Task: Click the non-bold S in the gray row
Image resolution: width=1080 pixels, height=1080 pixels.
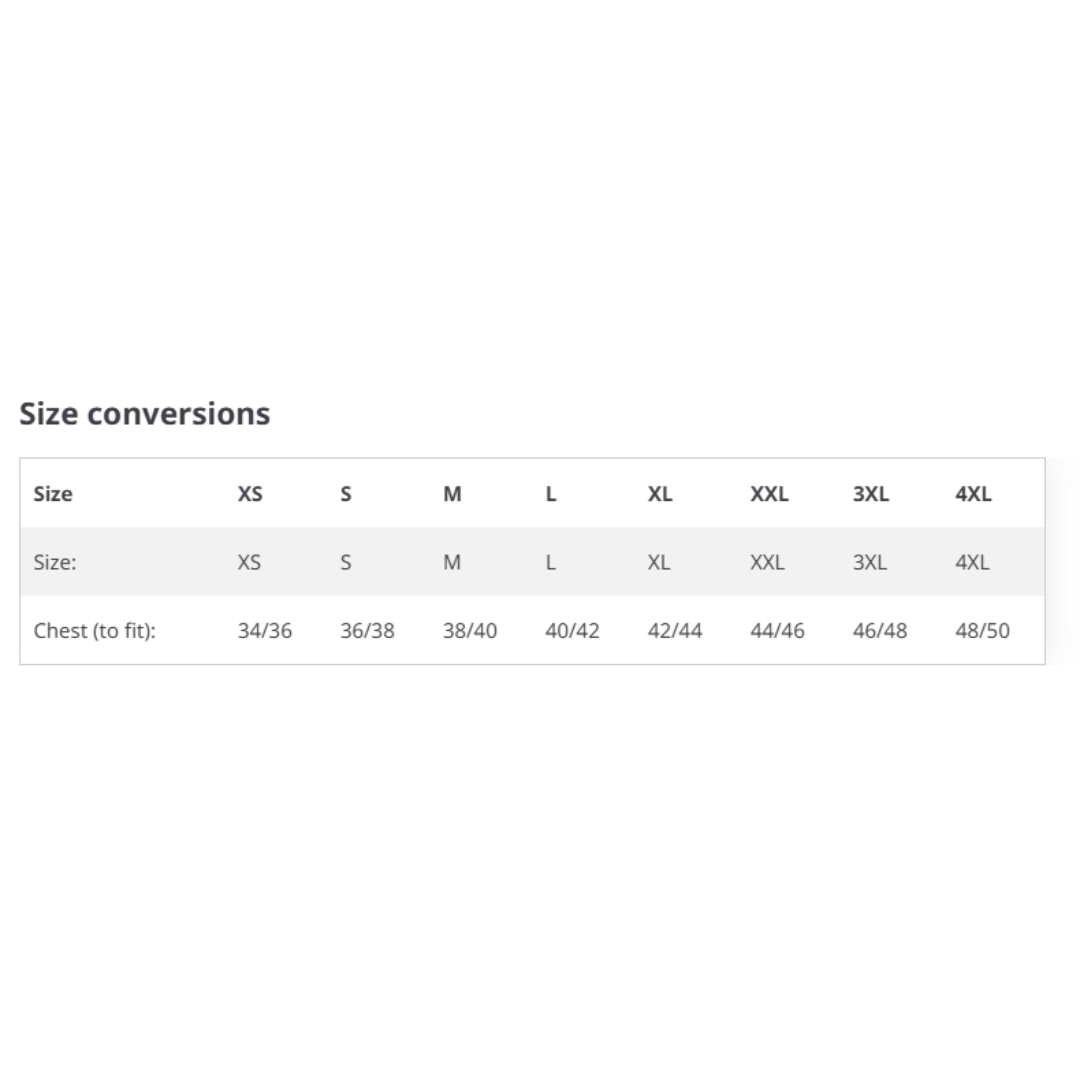Action: tap(345, 562)
